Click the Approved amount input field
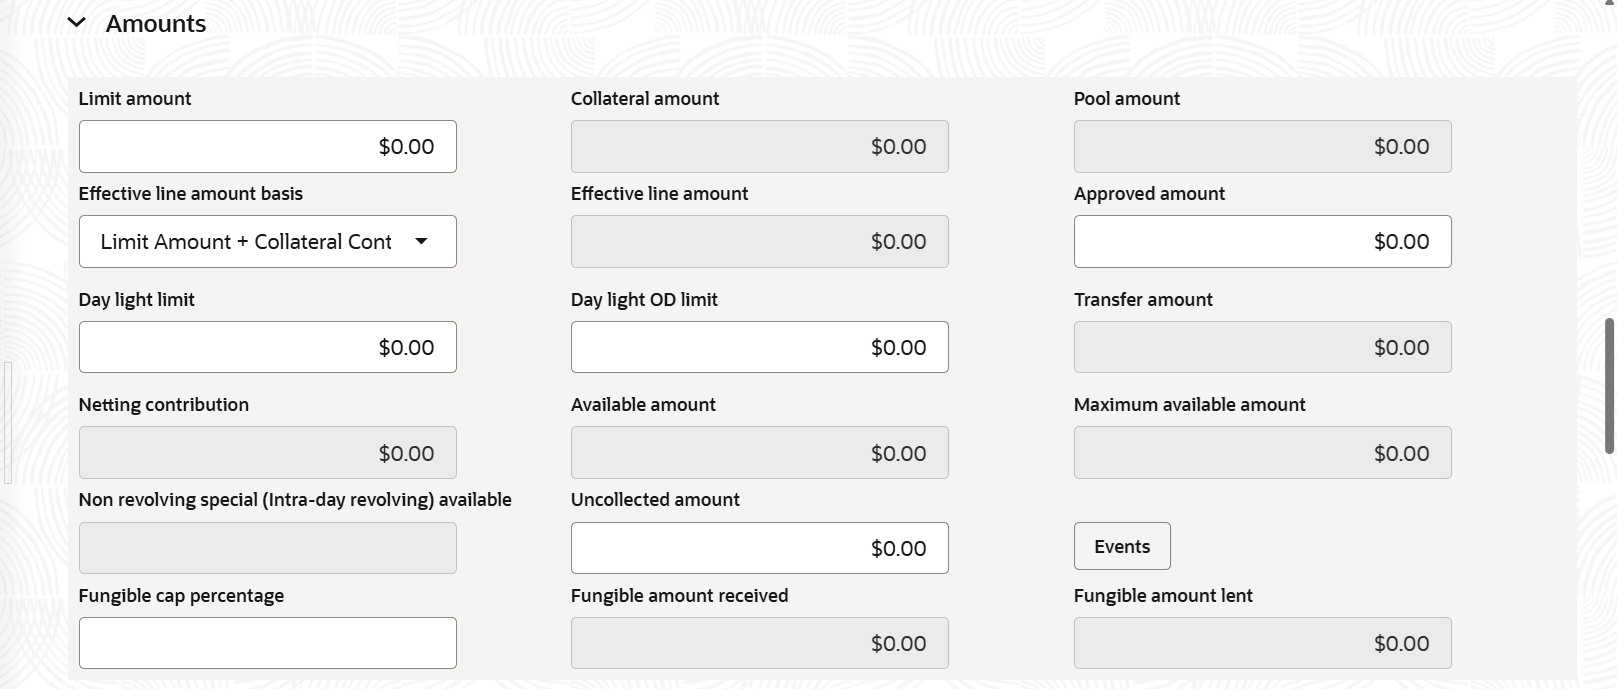The width and height of the screenshot is (1617, 689). point(1262,242)
